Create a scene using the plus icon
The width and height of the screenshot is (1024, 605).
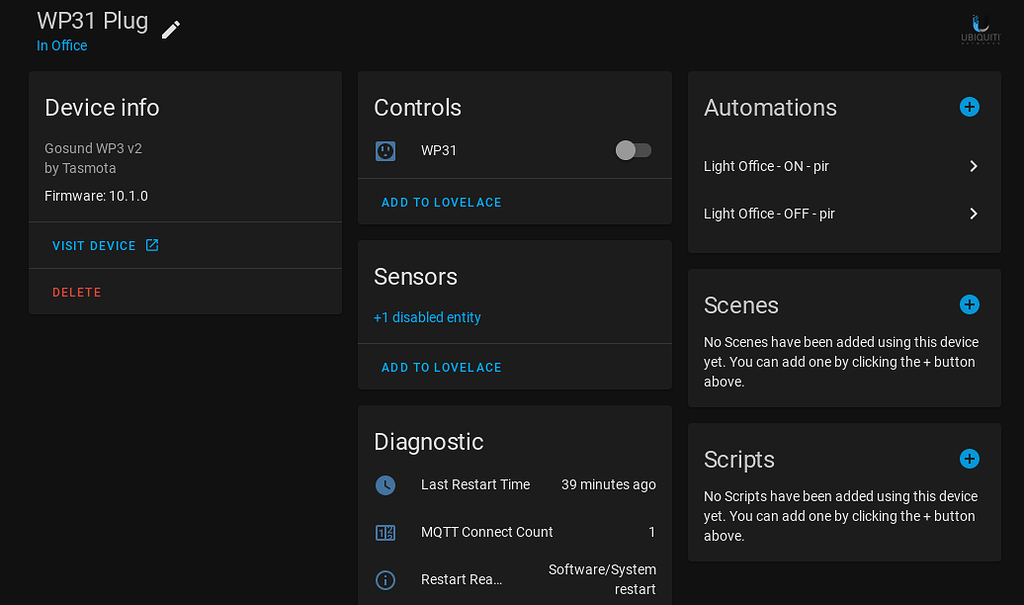[968, 304]
